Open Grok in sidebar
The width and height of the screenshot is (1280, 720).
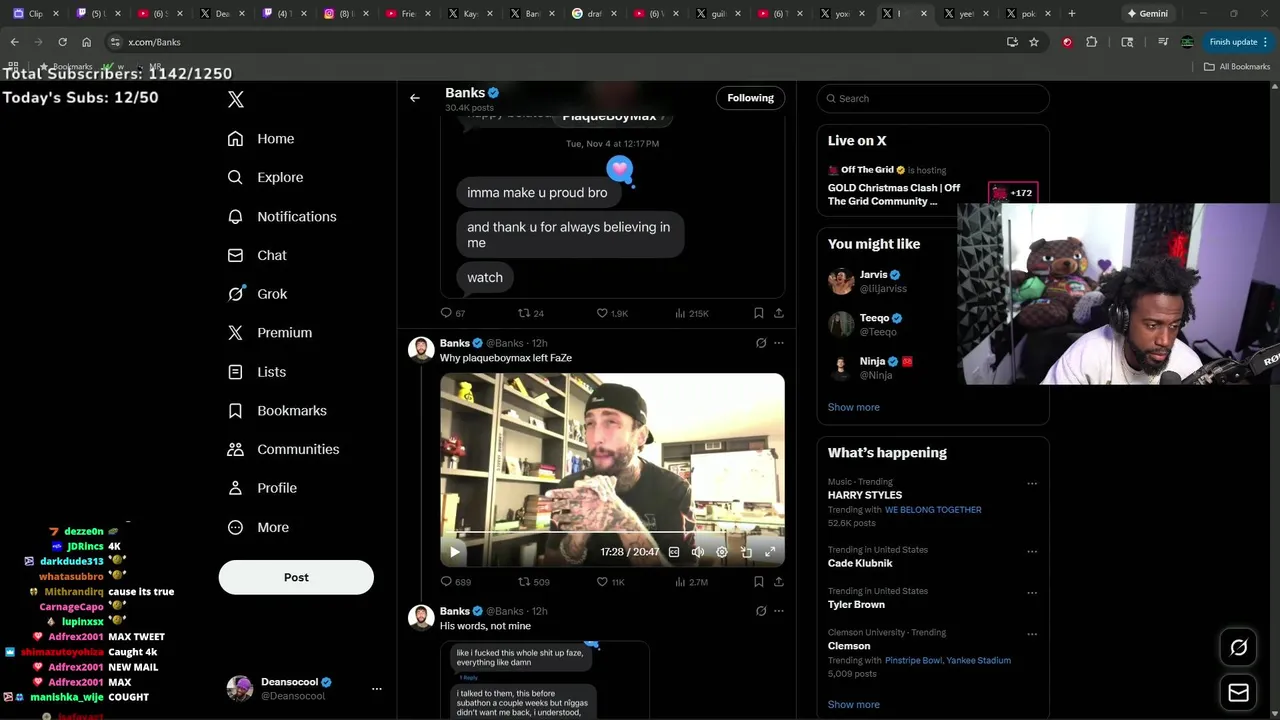point(257,294)
